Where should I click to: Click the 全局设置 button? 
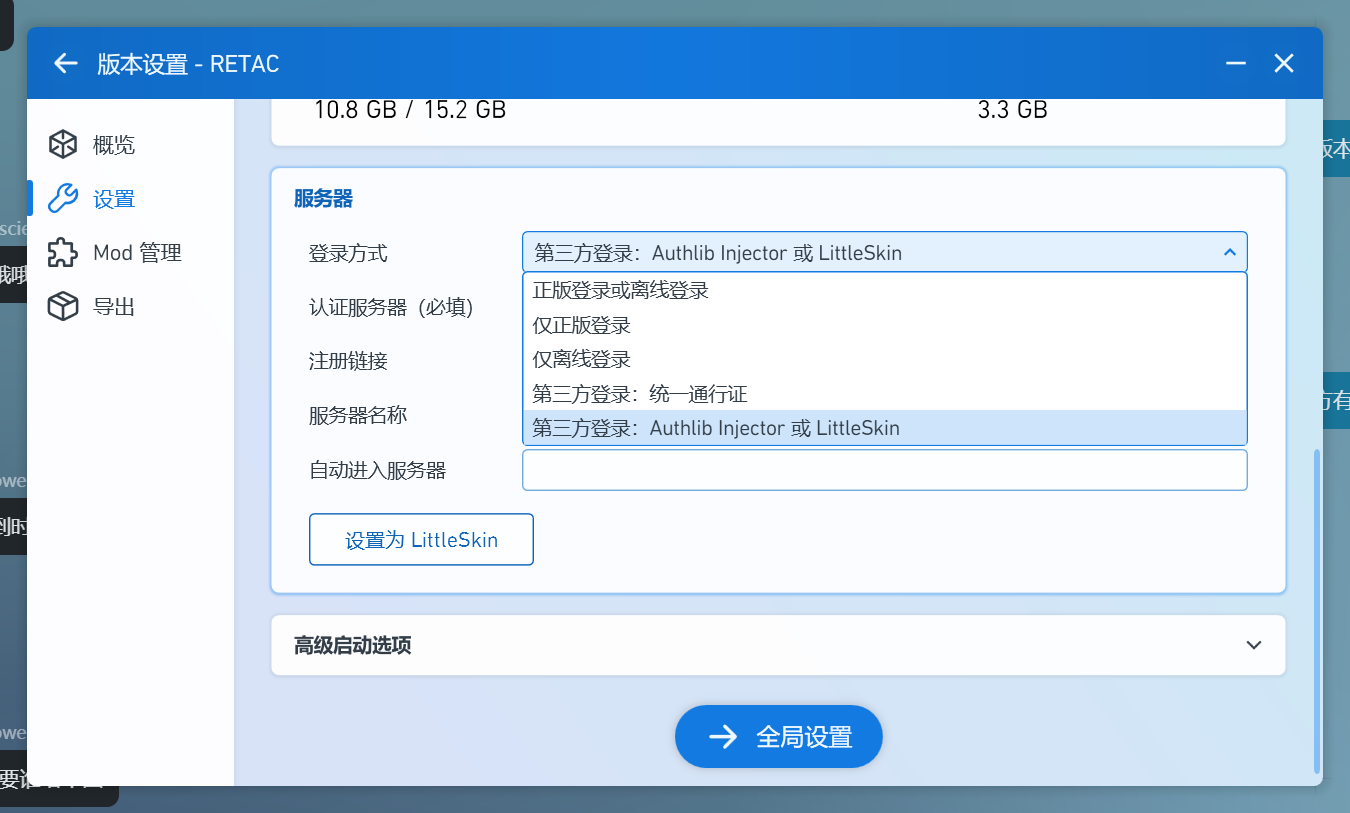pos(778,737)
